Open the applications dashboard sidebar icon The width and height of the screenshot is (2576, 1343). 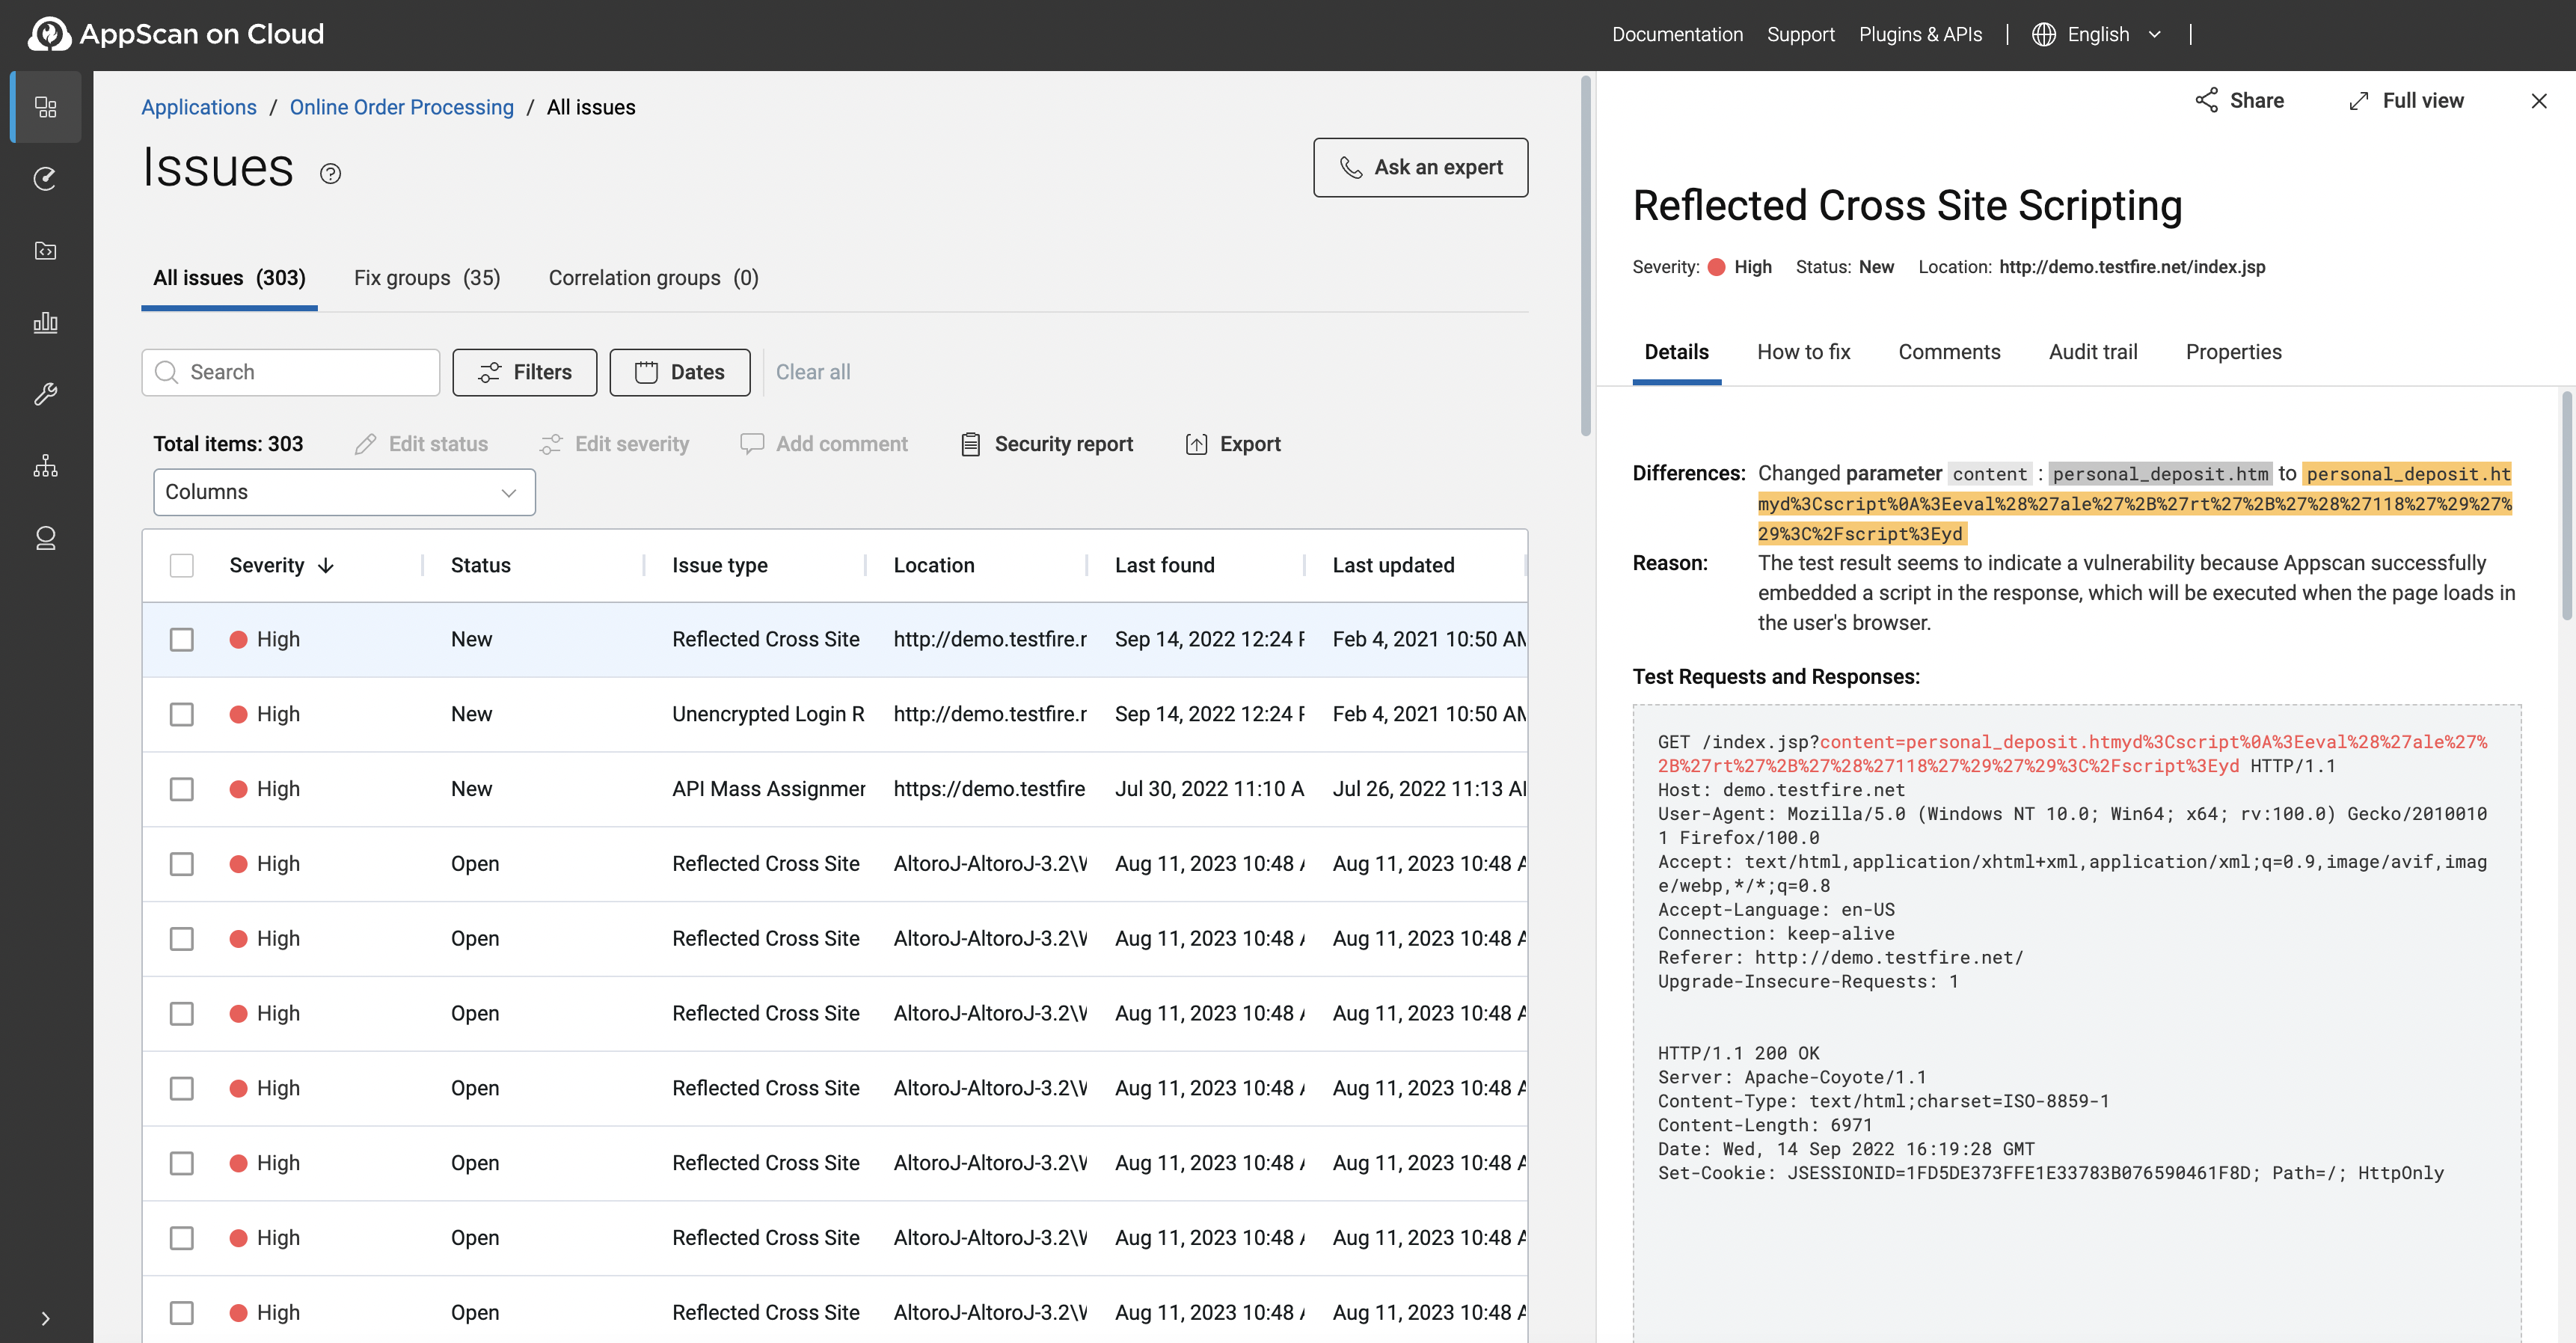point(45,107)
